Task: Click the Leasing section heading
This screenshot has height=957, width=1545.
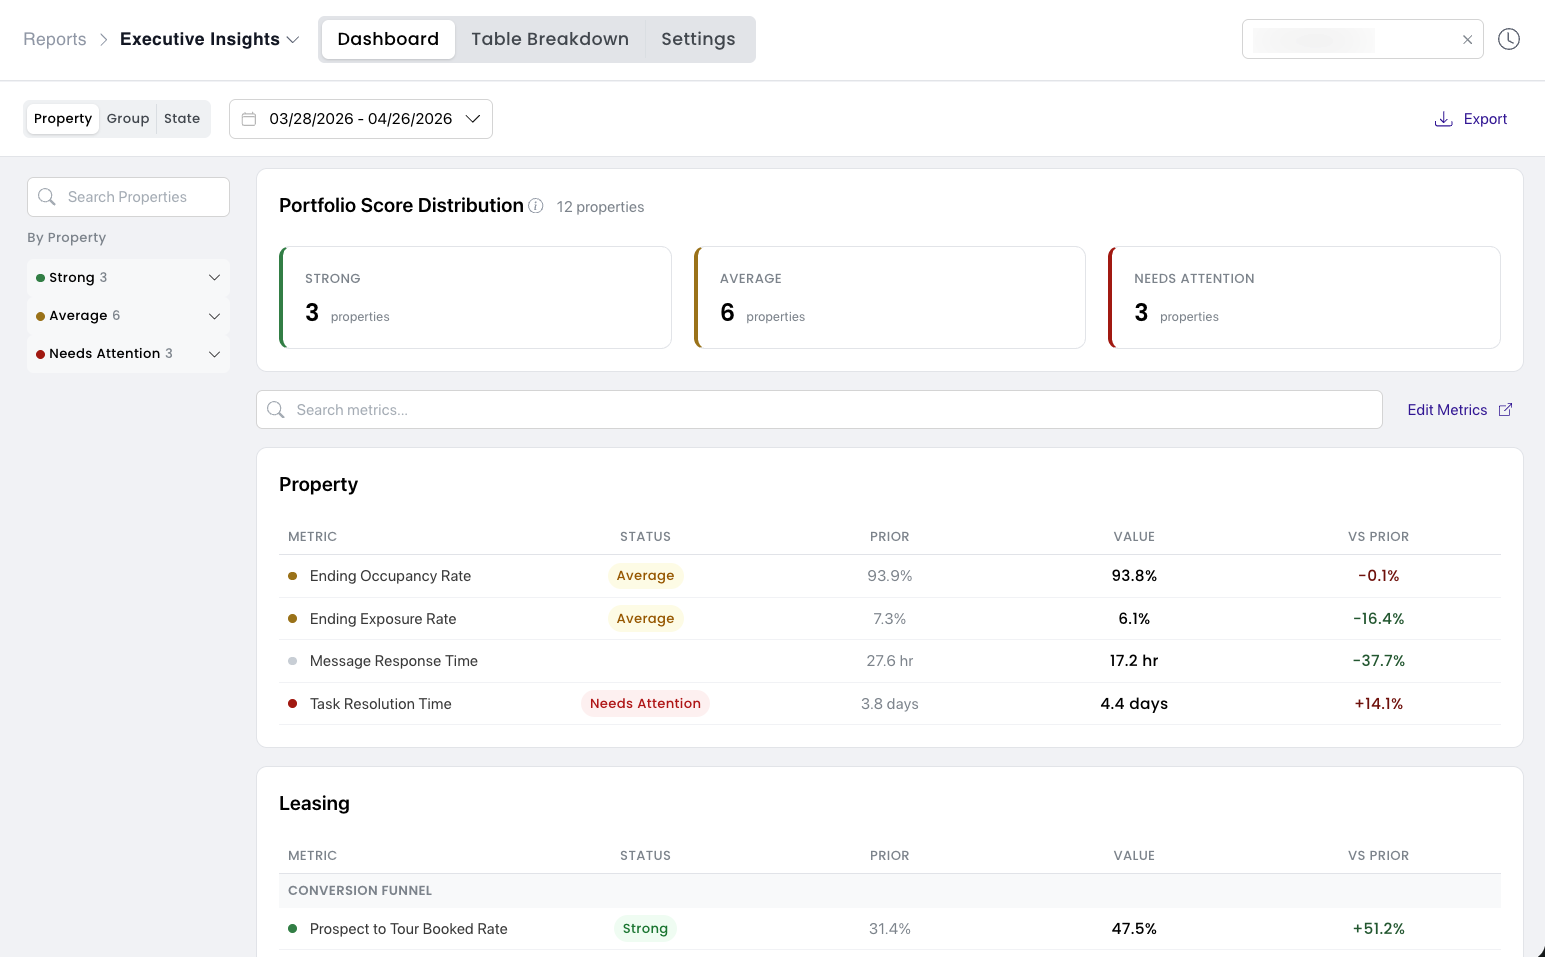Action: 314,804
